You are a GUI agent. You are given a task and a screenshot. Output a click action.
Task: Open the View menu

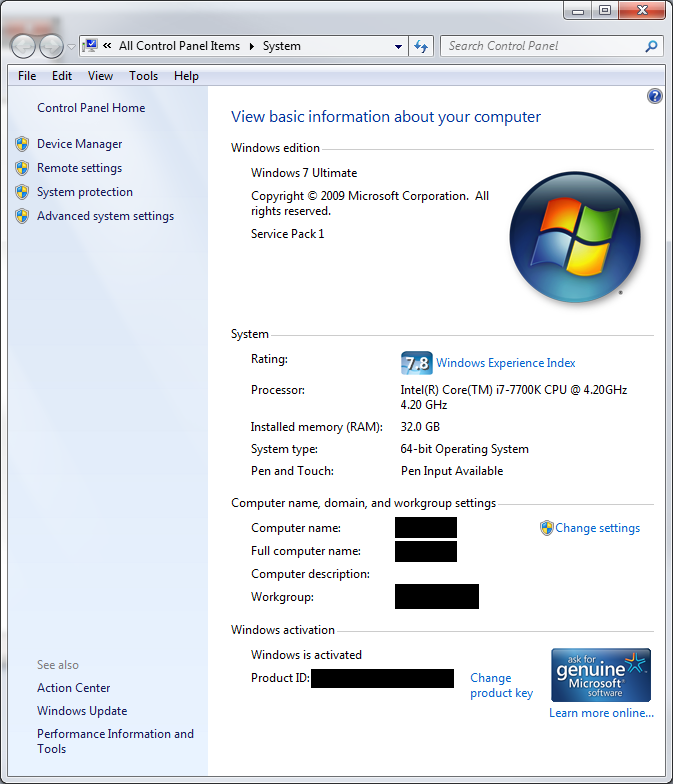(x=100, y=76)
